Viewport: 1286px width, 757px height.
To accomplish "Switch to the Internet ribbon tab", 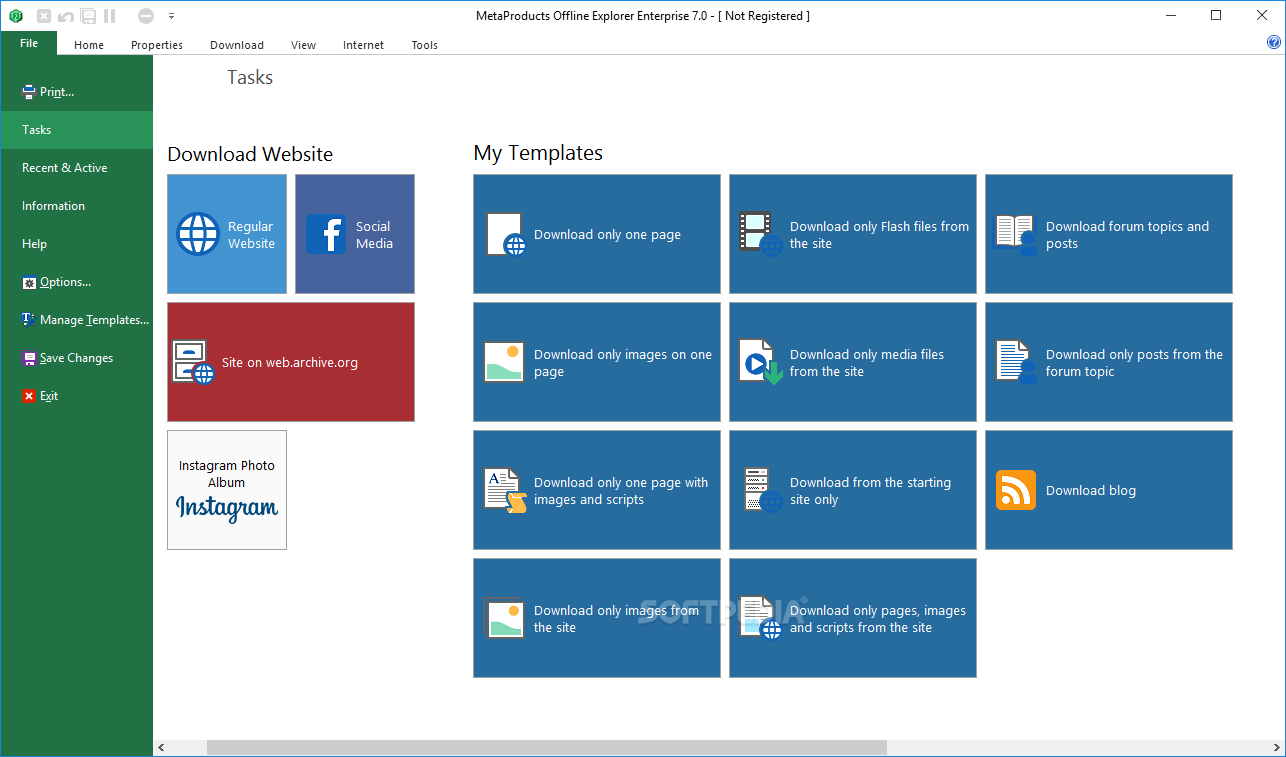I will coord(363,45).
